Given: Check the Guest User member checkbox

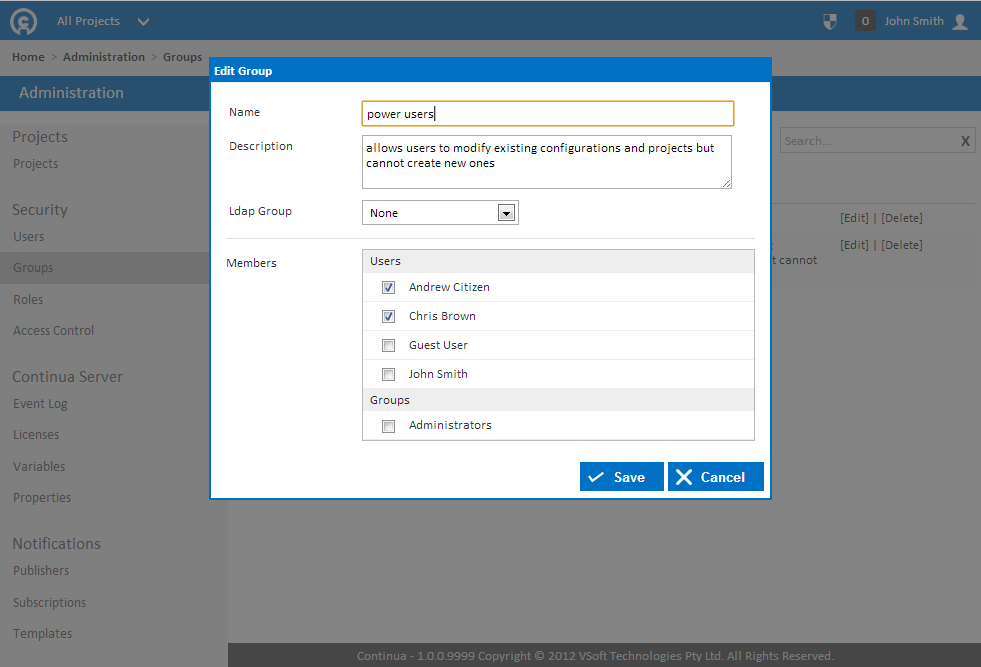Looking at the screenshot, I should 389,345.
